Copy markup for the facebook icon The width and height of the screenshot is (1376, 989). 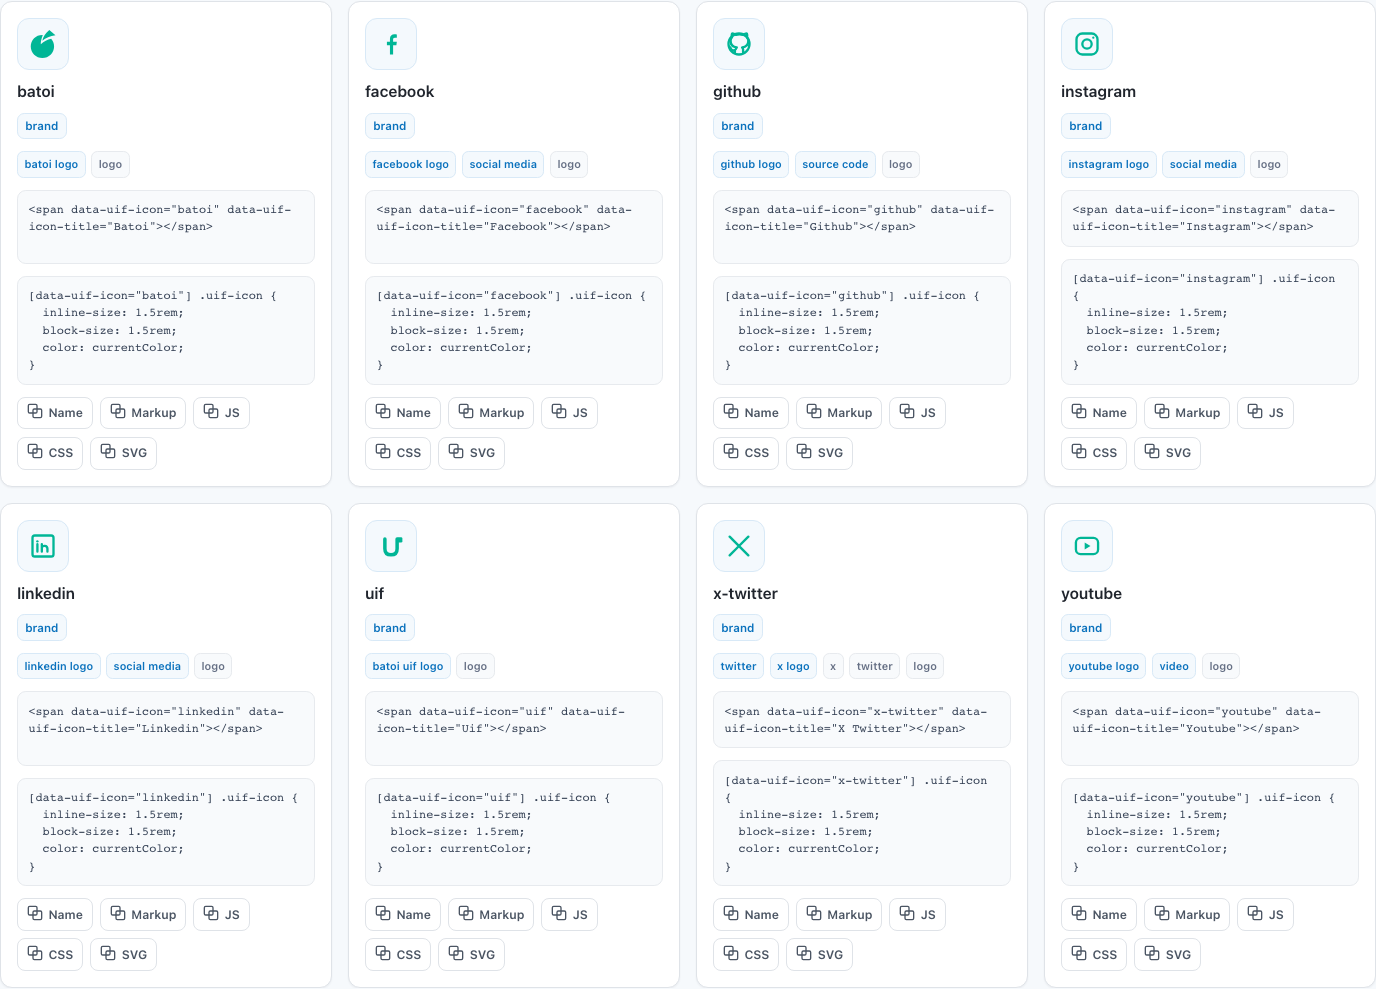(x=491, y=413)
